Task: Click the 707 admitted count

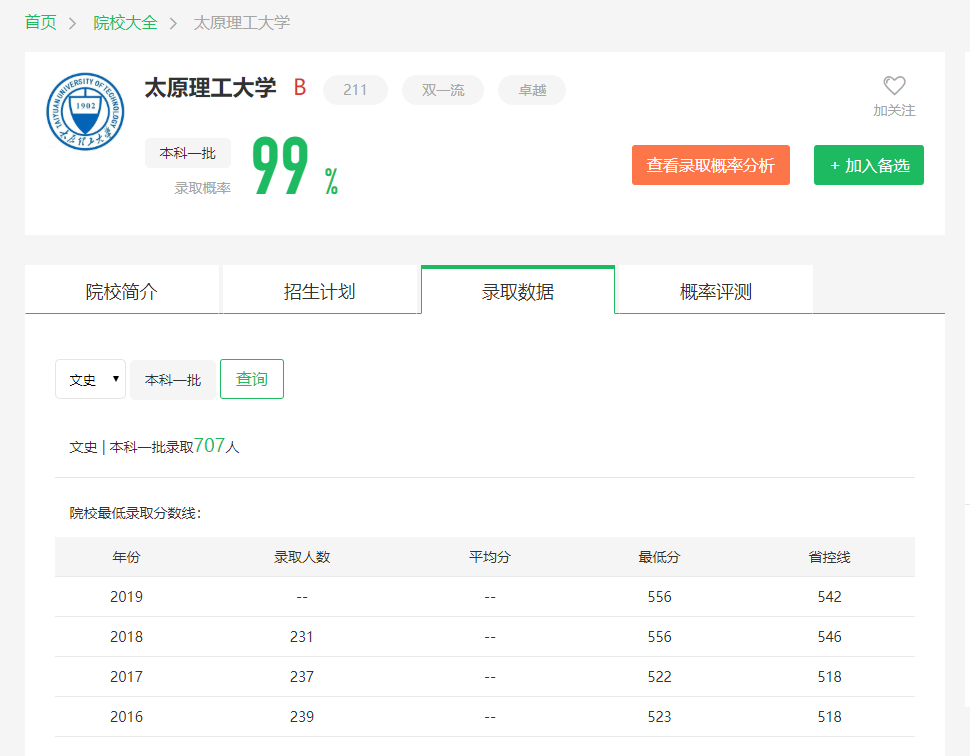Action: point(209,445)
